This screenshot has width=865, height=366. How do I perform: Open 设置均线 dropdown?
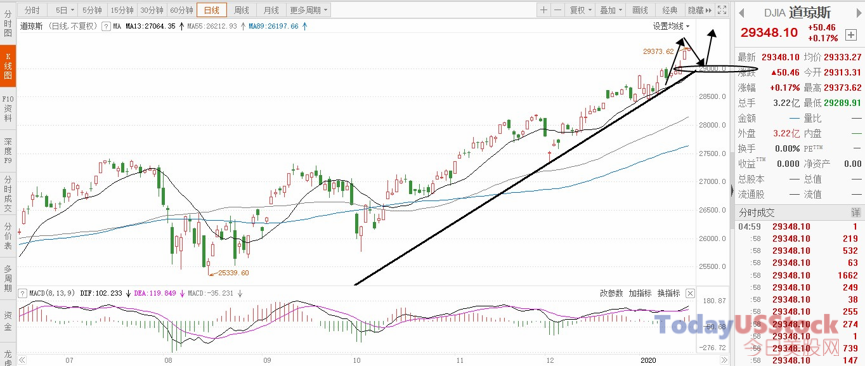(671, 26)
